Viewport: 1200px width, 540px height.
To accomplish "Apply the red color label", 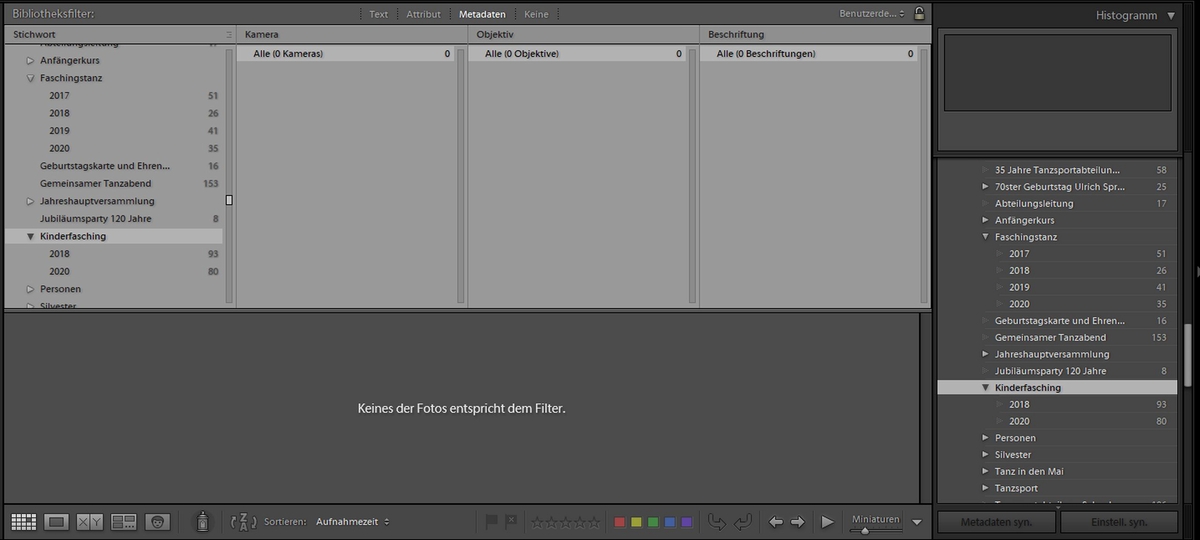I will click(x=620, y=522).
